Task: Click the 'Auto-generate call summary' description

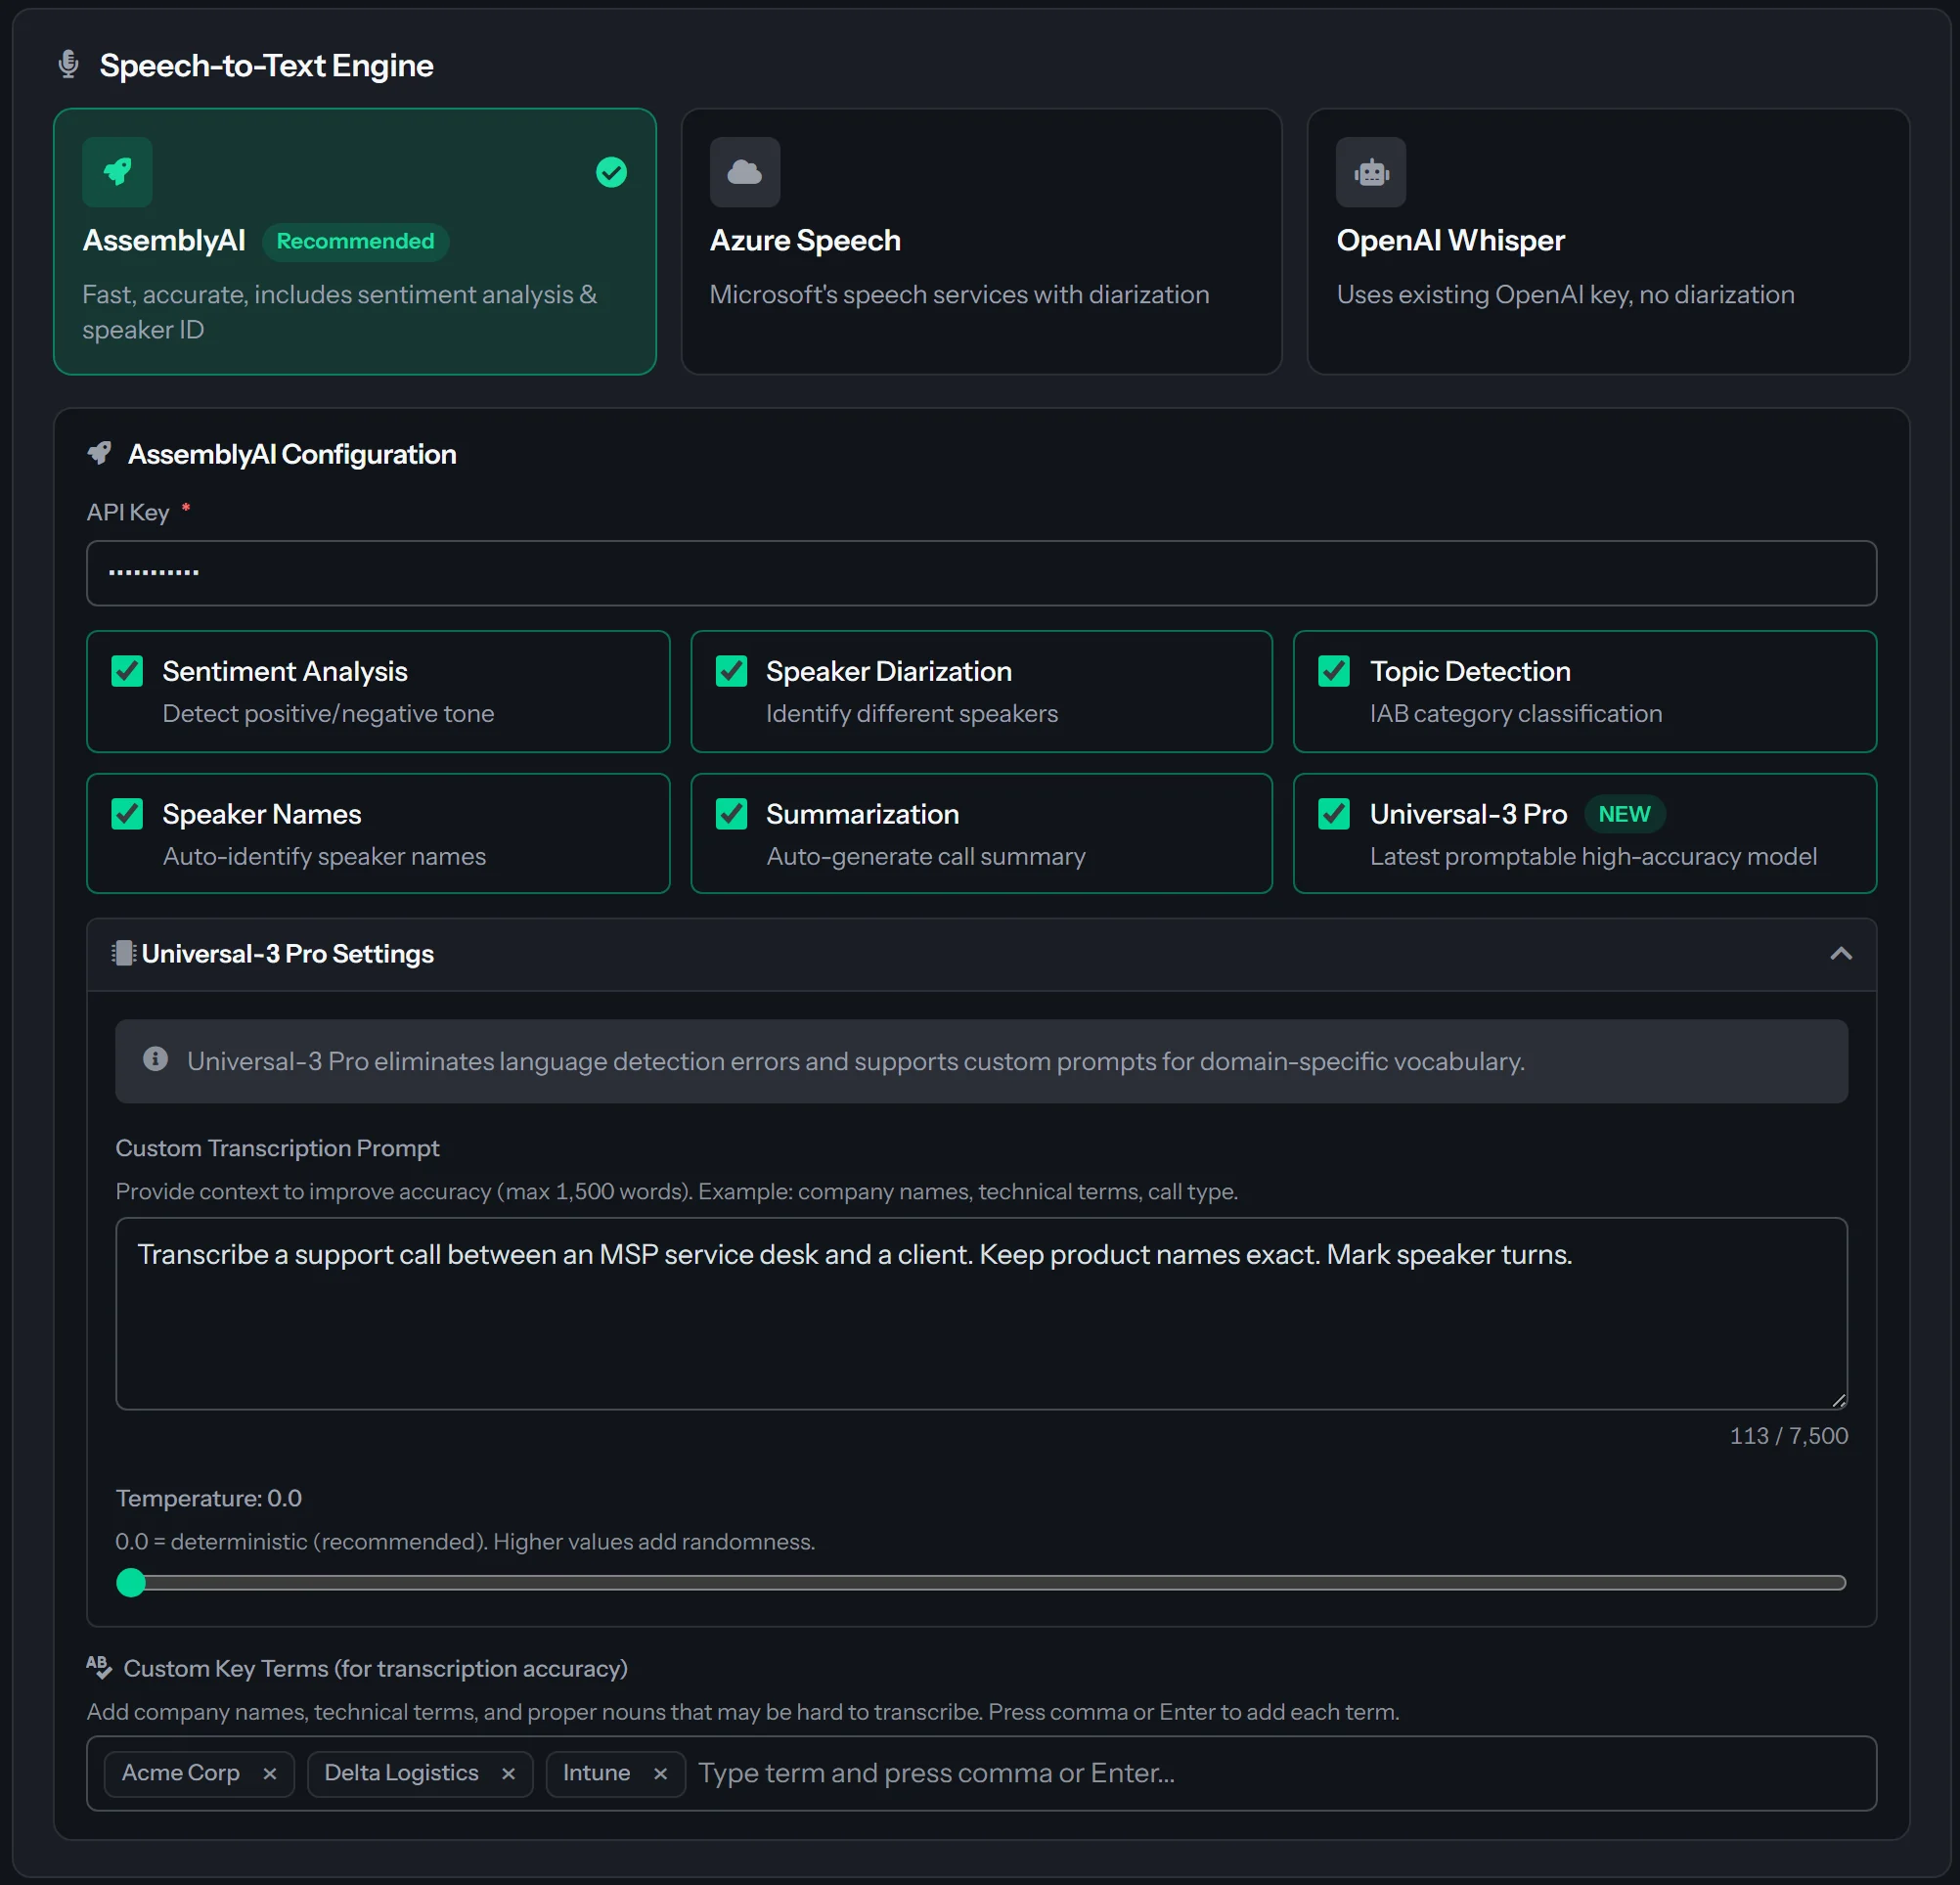Action: tap(925, 857)
